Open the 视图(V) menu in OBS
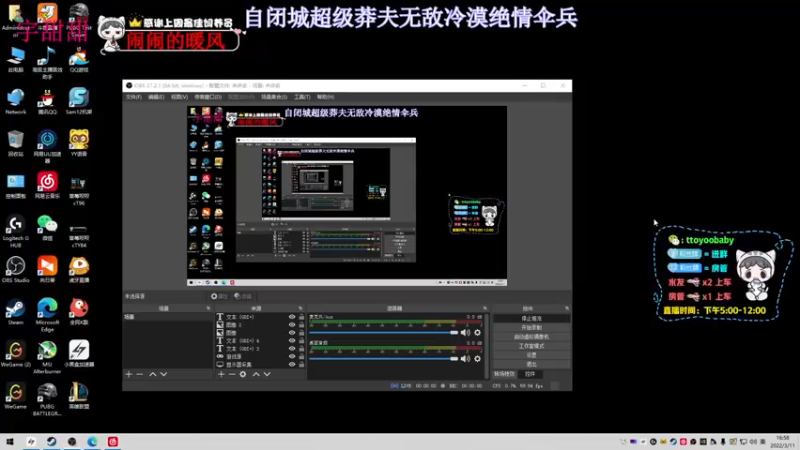This screenshot has height=450, width=800. click(179, 97)
